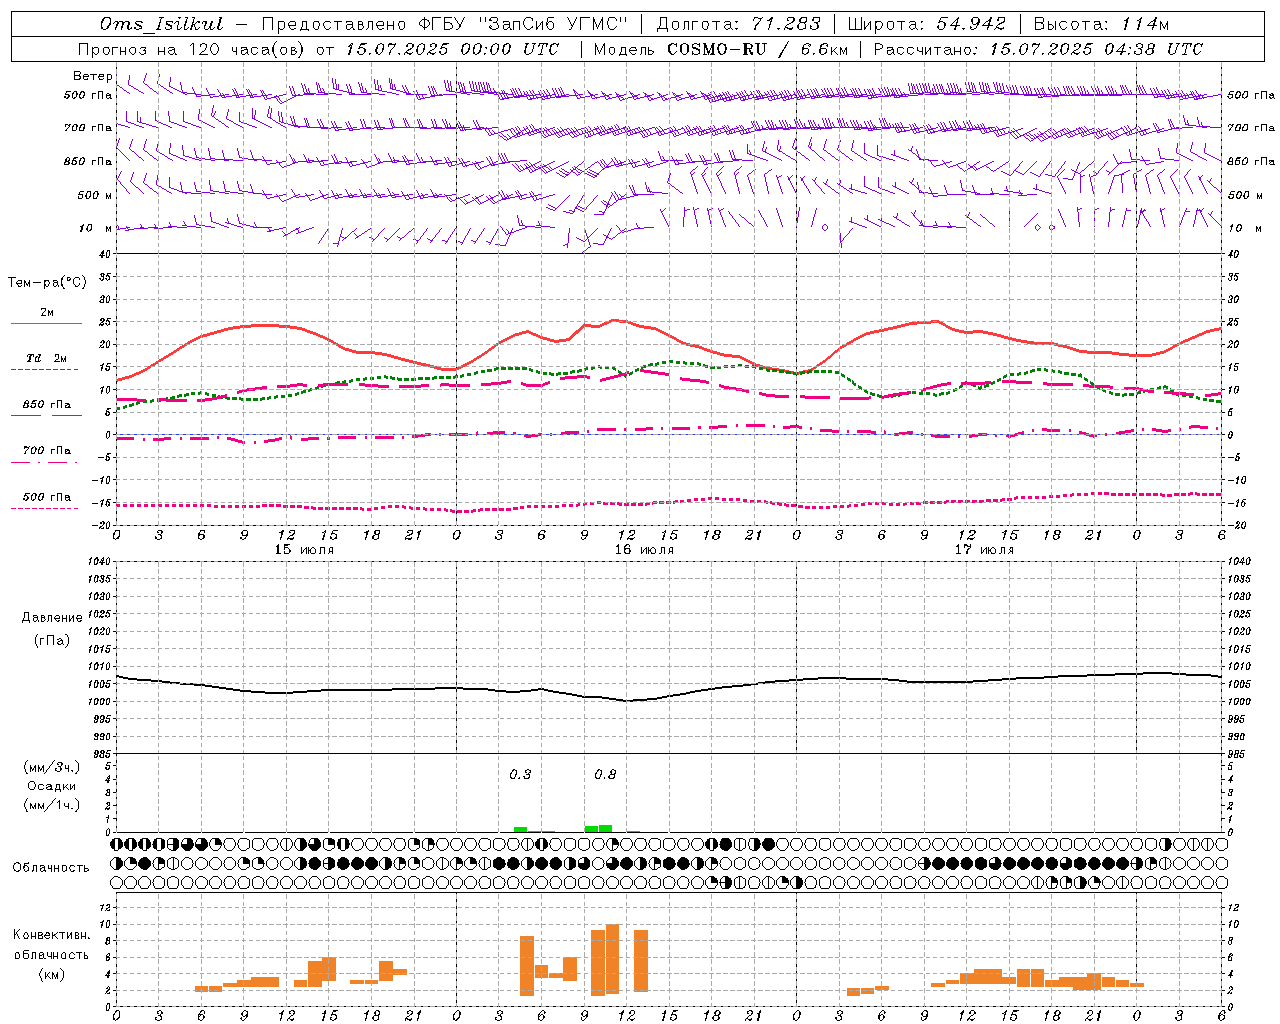Image resolution: width=1280 pixels, height=1024 pixels.
Task: Click the tallest orange convective cloud bar
Action: (612, 958)
